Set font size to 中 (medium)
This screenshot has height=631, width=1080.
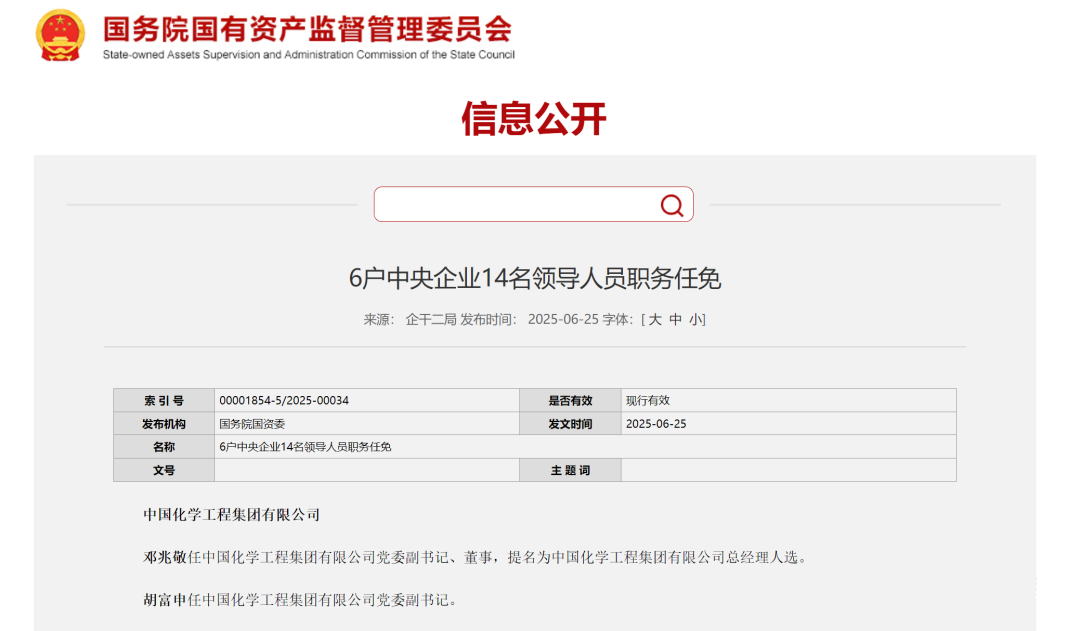676,320
